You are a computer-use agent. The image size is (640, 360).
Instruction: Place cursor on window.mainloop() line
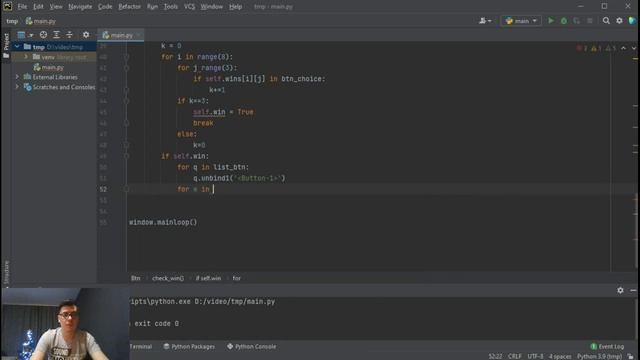point(163,222)
